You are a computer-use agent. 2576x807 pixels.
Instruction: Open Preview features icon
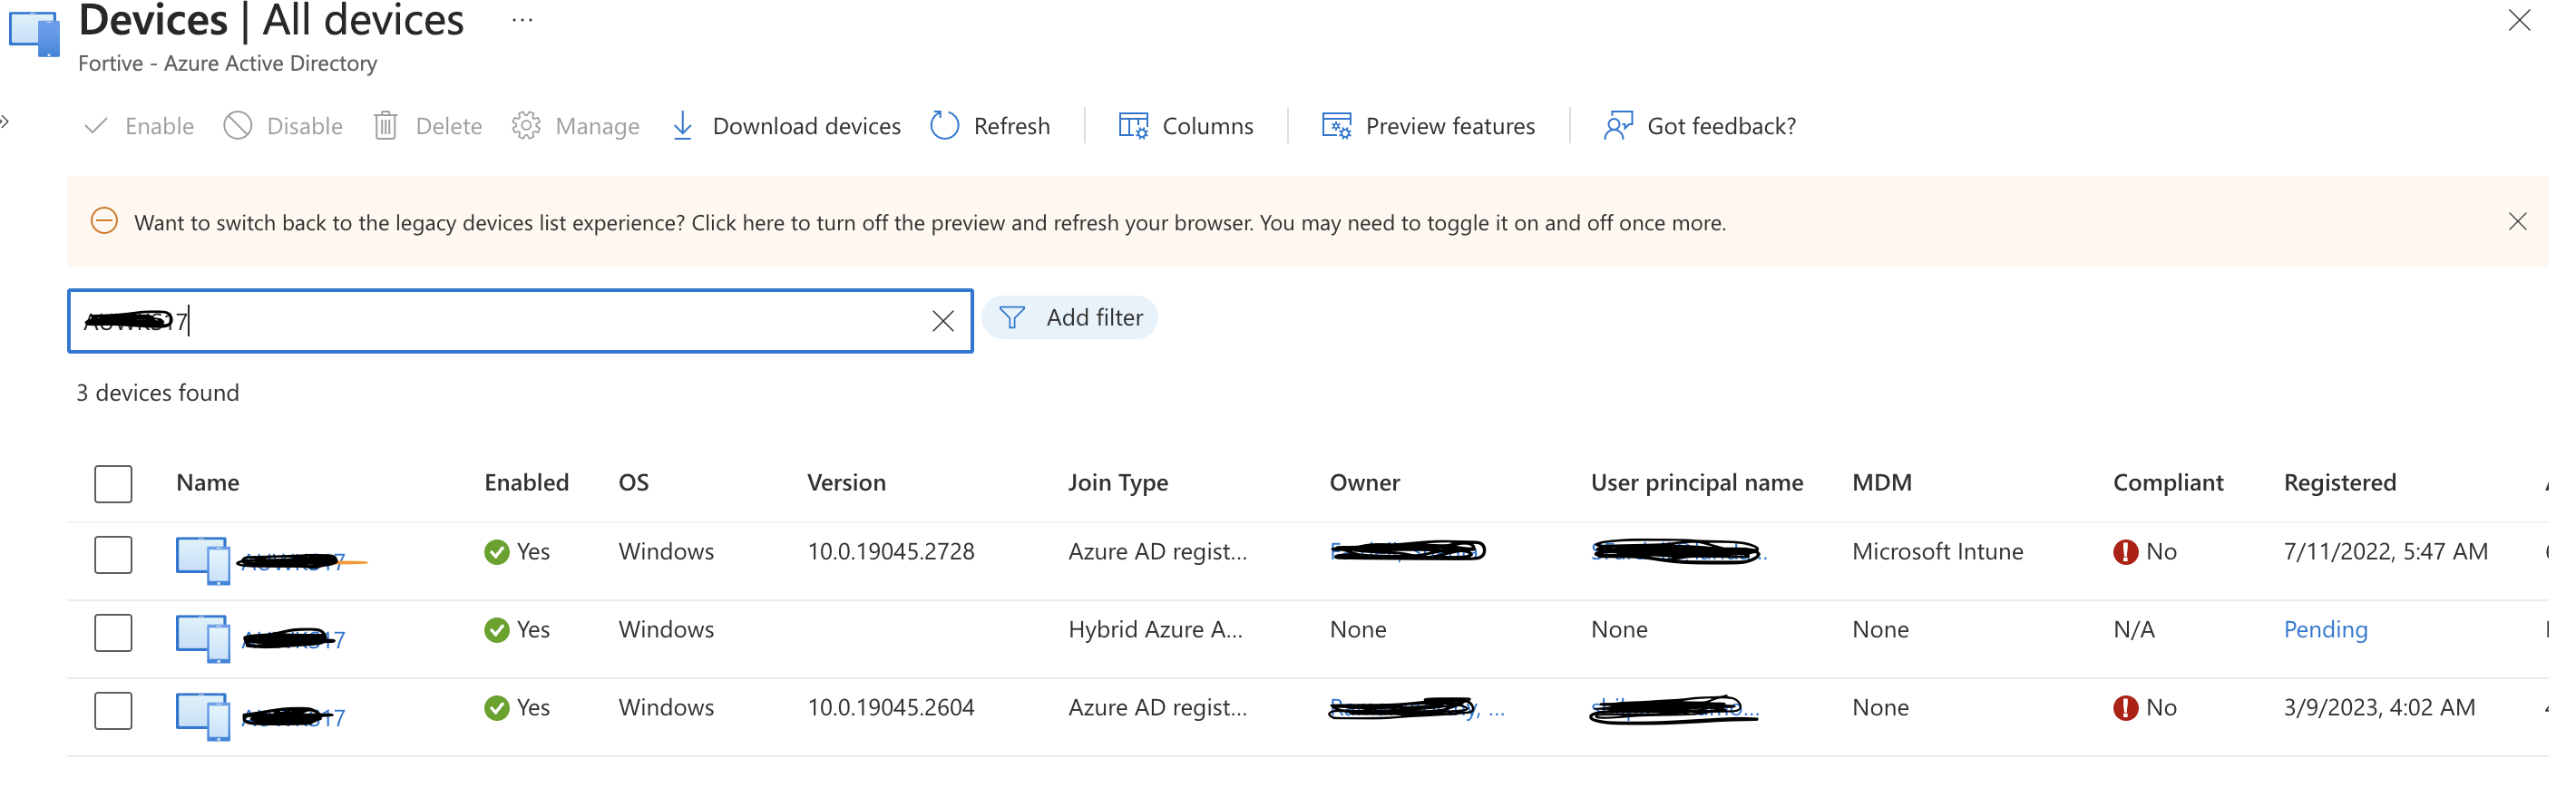tap(1336, 126)
